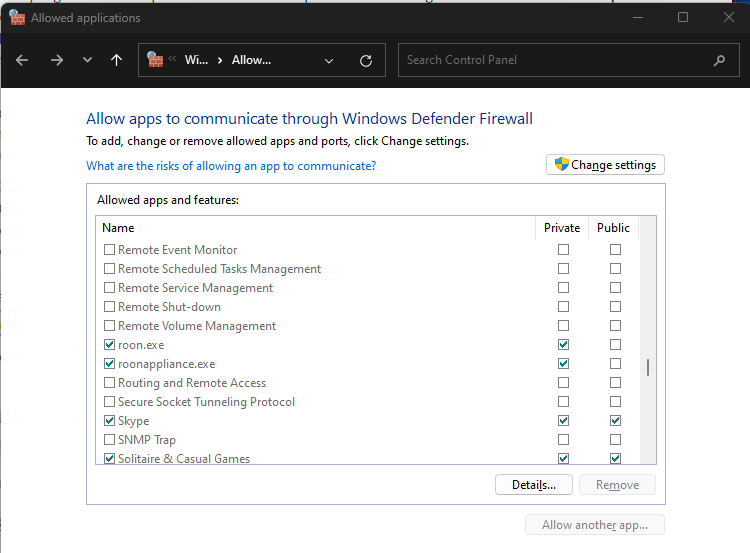Screen dimensions: 750x553
Task: Toggle Remote Shut-down name checkbox
Action: [x=110, y=307]
